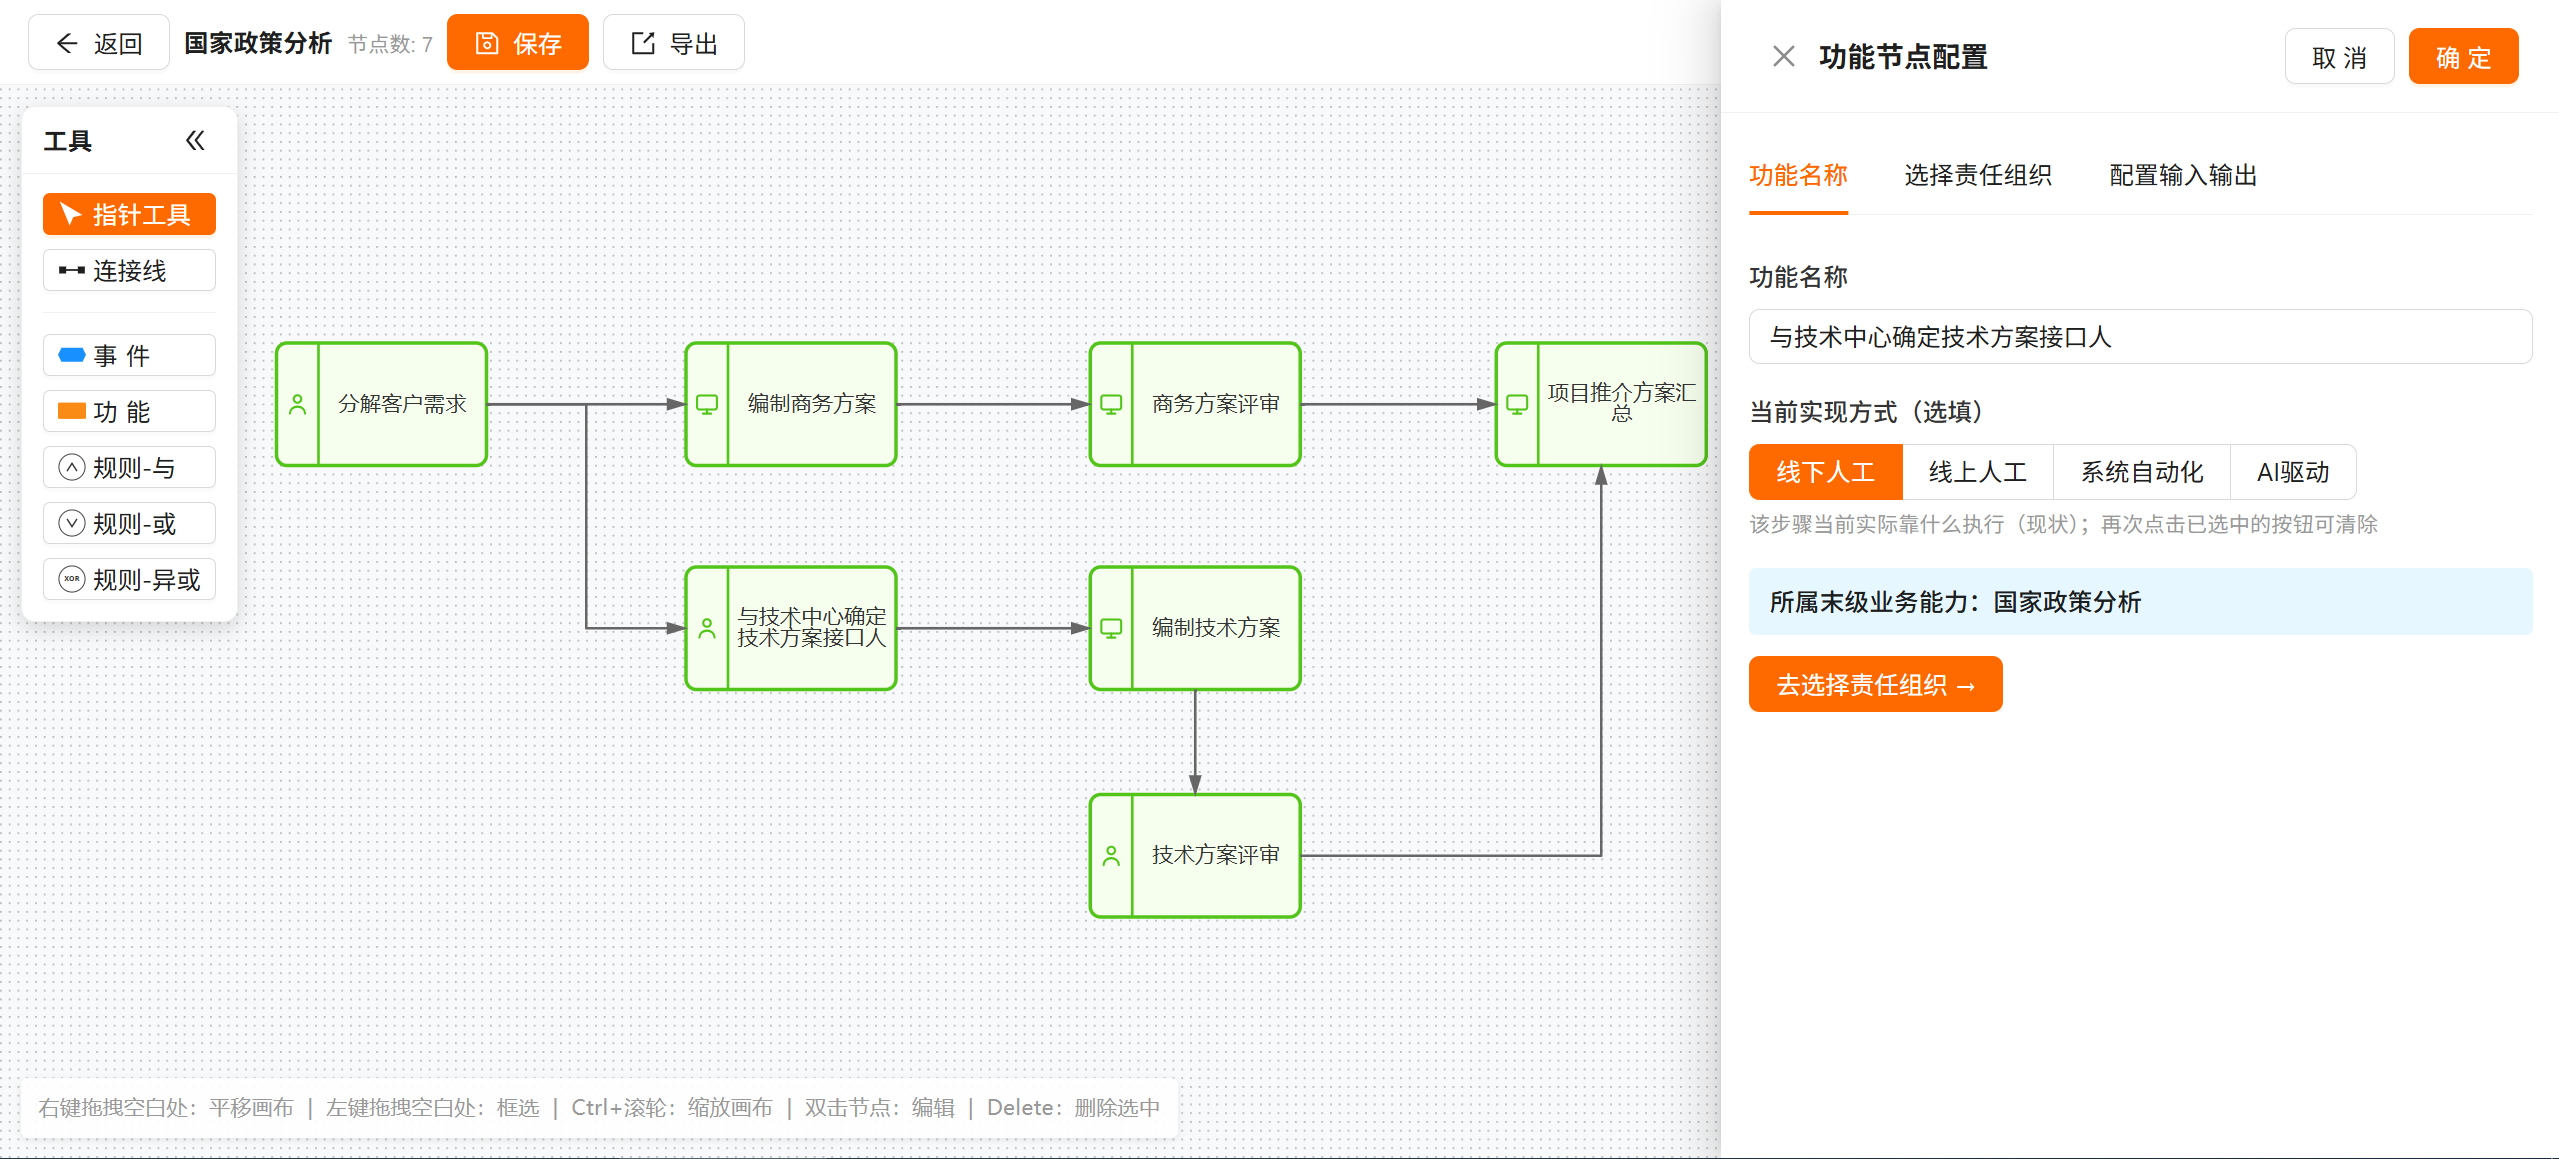The height and width of the screenshot is (1159, 2559).
Task: Save the diagram with 保存
Action: tap(518, 43)
